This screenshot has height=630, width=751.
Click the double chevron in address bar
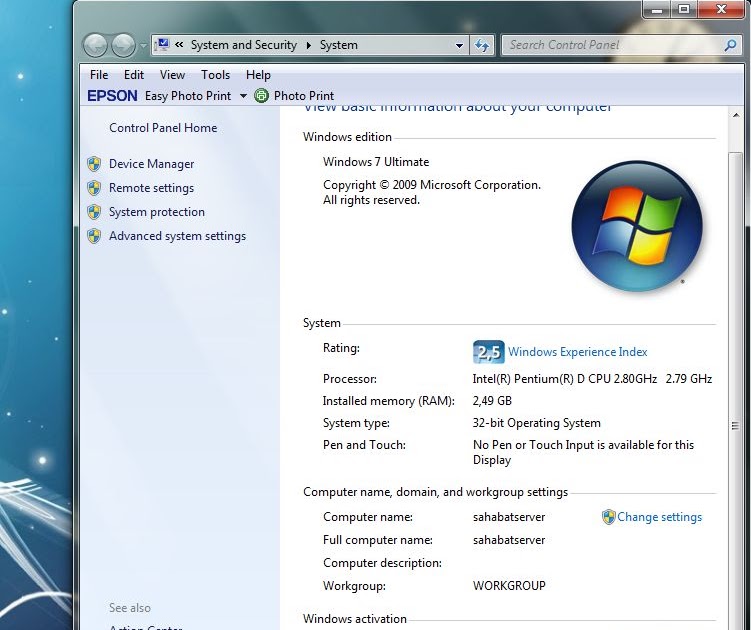tap(179, 45)
